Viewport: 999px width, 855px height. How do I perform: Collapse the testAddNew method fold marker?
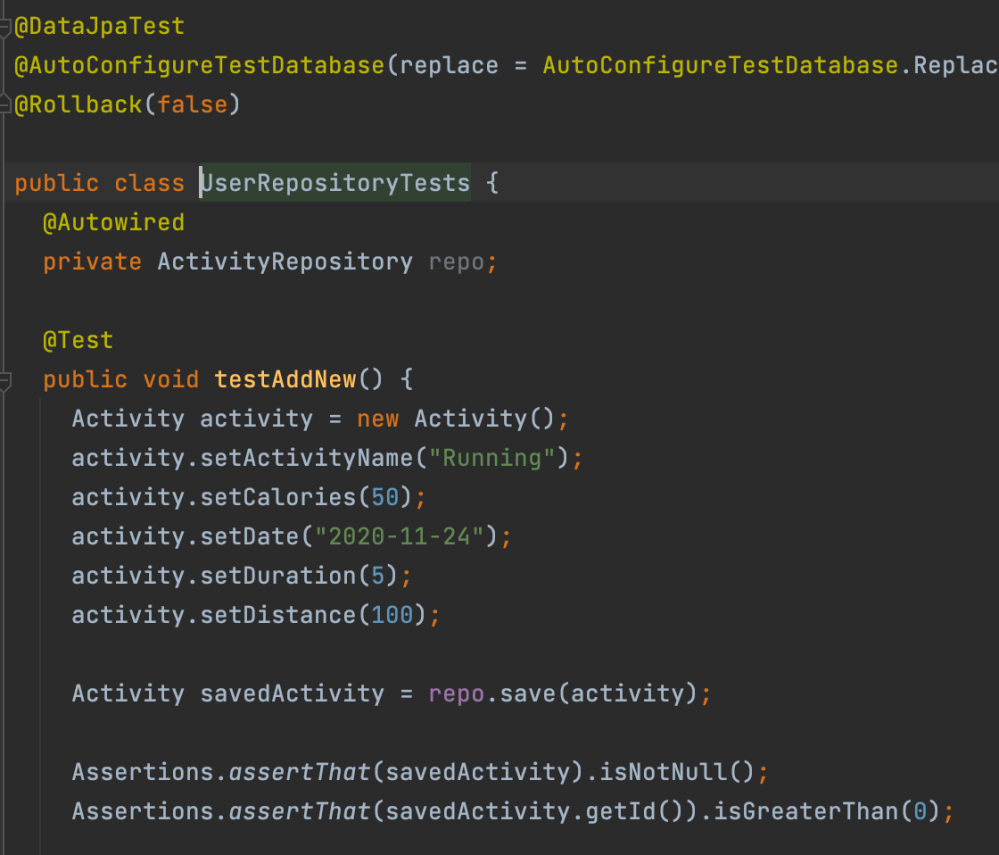5,380
